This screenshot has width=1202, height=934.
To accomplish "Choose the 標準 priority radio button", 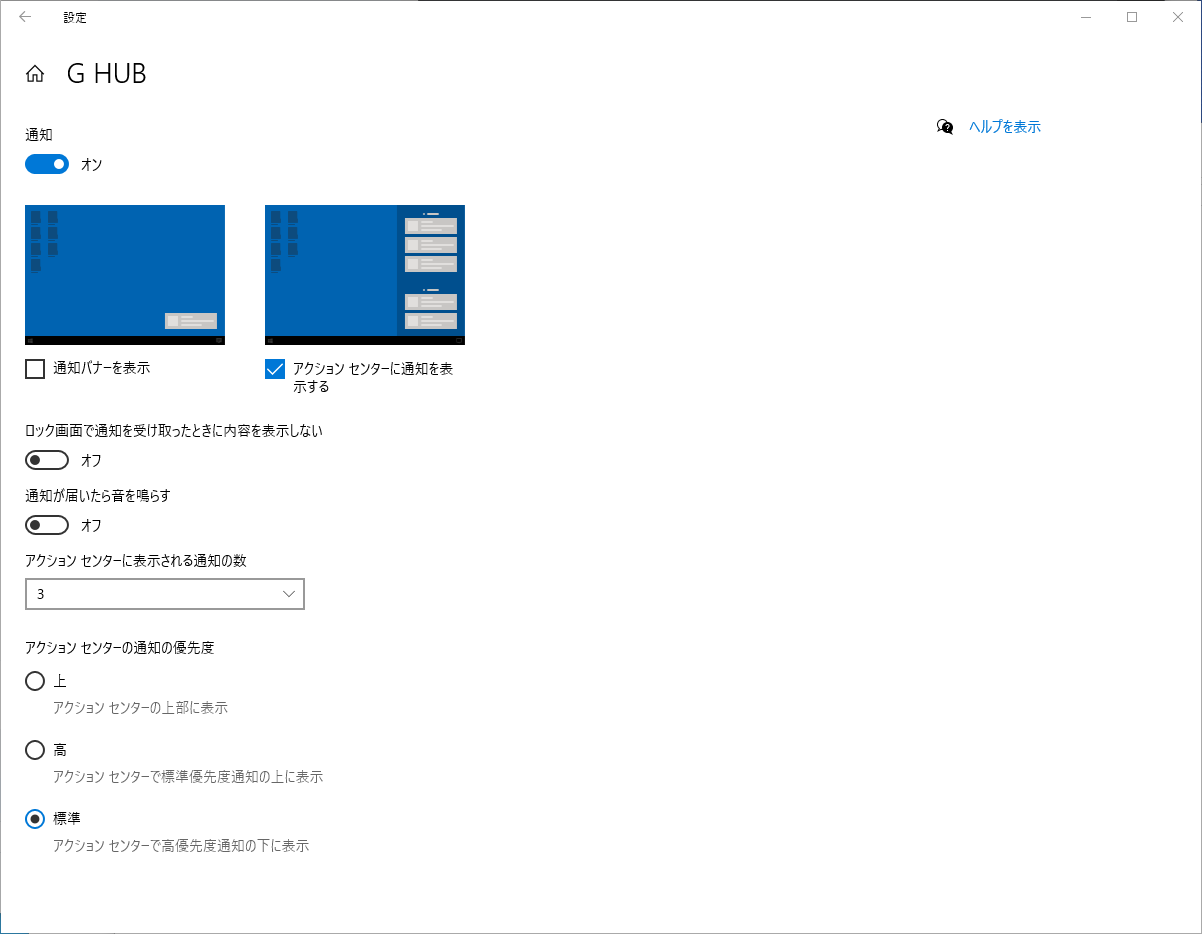I will [x=35, y=819].
